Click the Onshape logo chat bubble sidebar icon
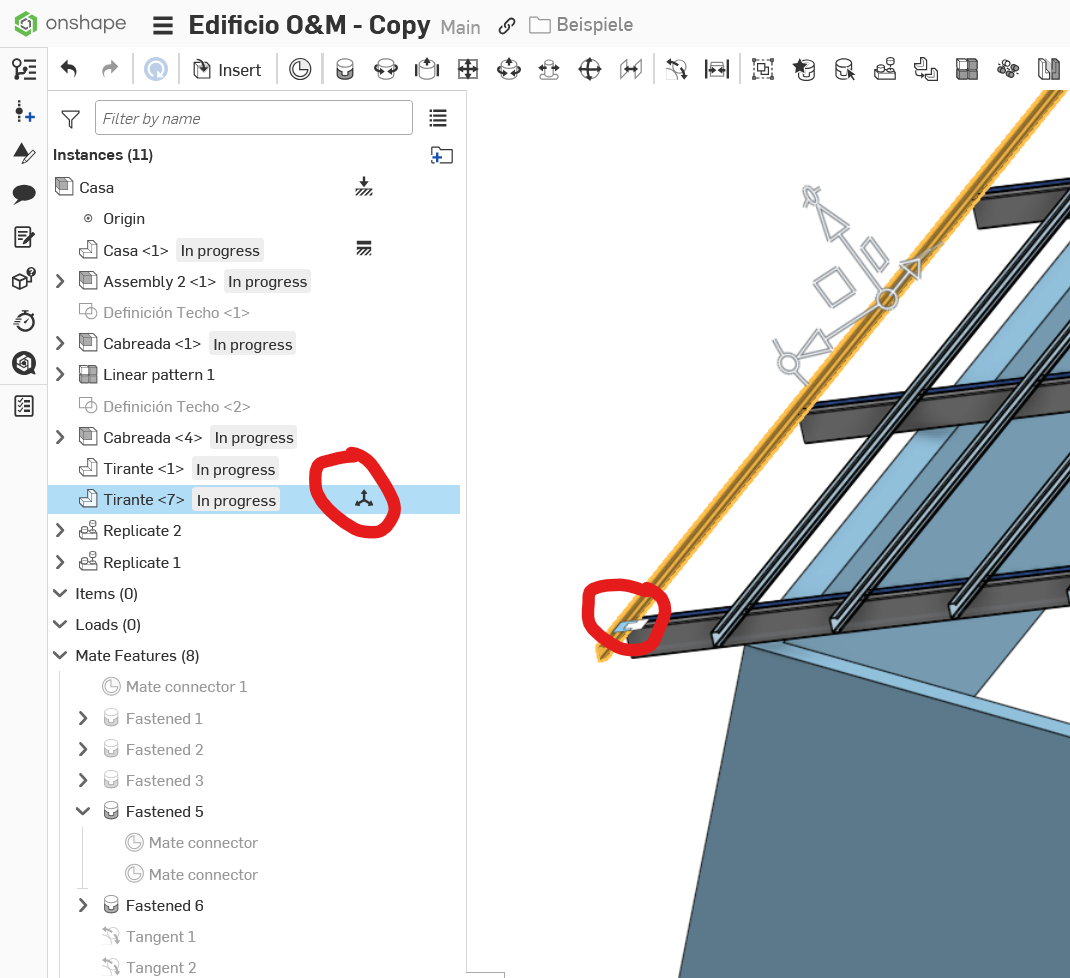Viewport: 1070px width, 978px height. [24, 363]
